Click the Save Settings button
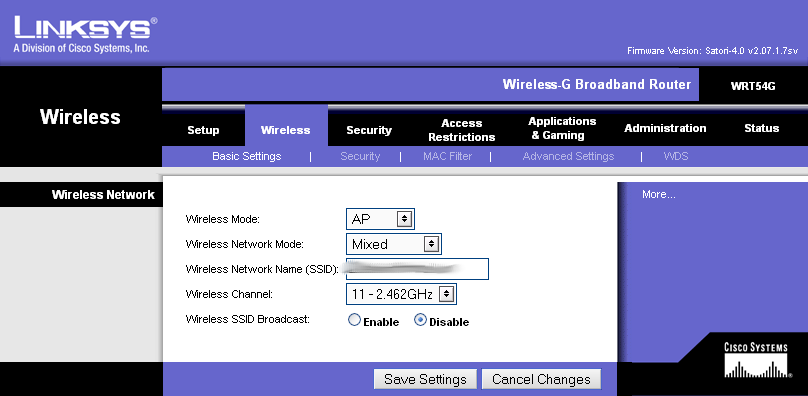This screenshot has width=808, height=396. point(425,380)
